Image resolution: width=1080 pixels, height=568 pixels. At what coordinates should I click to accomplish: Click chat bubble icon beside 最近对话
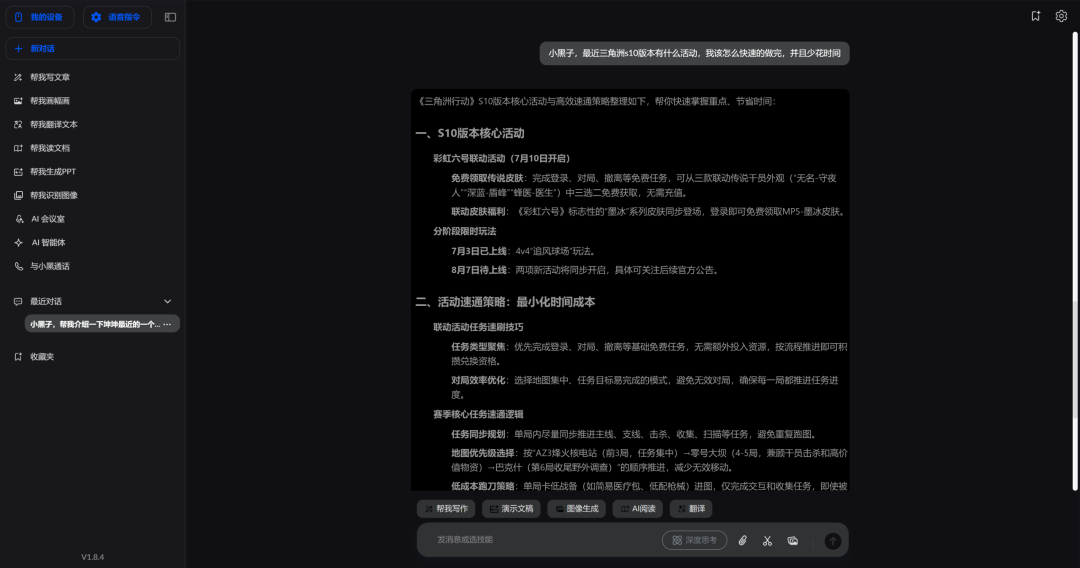[18, 302]
